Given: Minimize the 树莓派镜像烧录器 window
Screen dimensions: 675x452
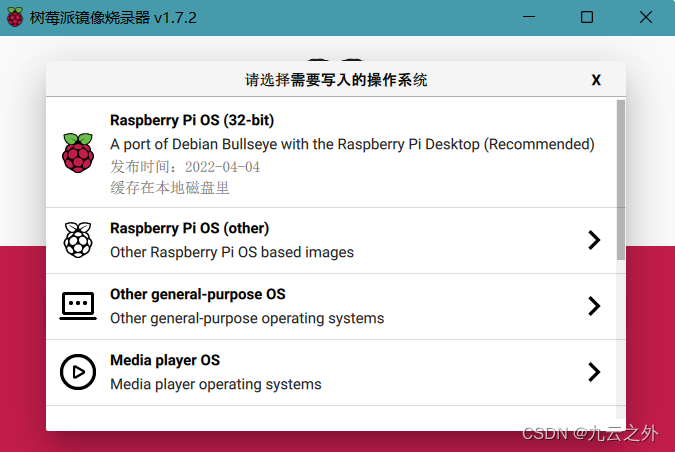Looking at the screenshot, I should (x=529, y=17).
